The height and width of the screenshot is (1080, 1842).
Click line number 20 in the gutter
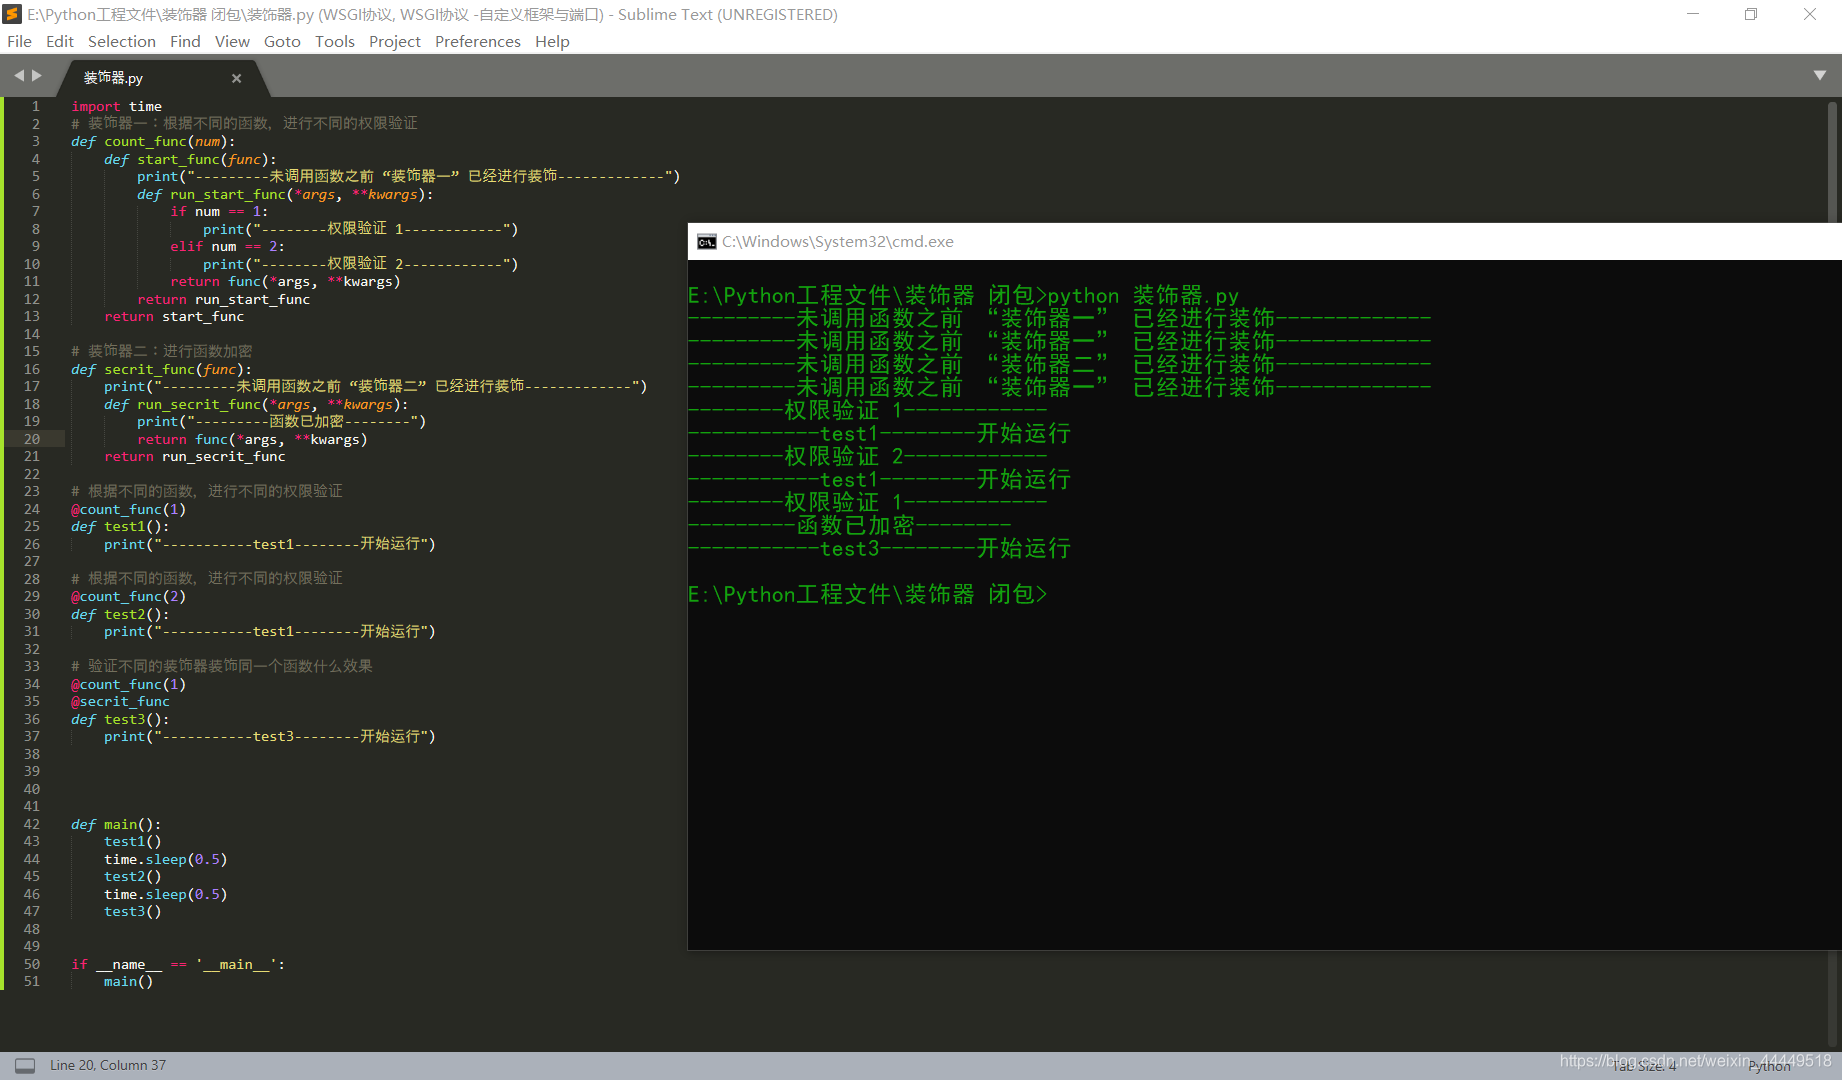(x=32, y=439)
